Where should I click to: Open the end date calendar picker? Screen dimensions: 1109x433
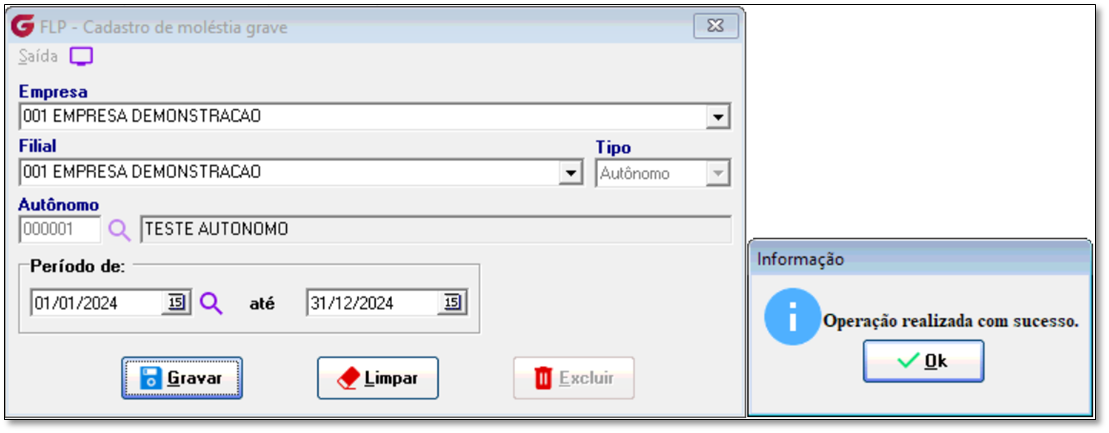[x=452, y=303]
